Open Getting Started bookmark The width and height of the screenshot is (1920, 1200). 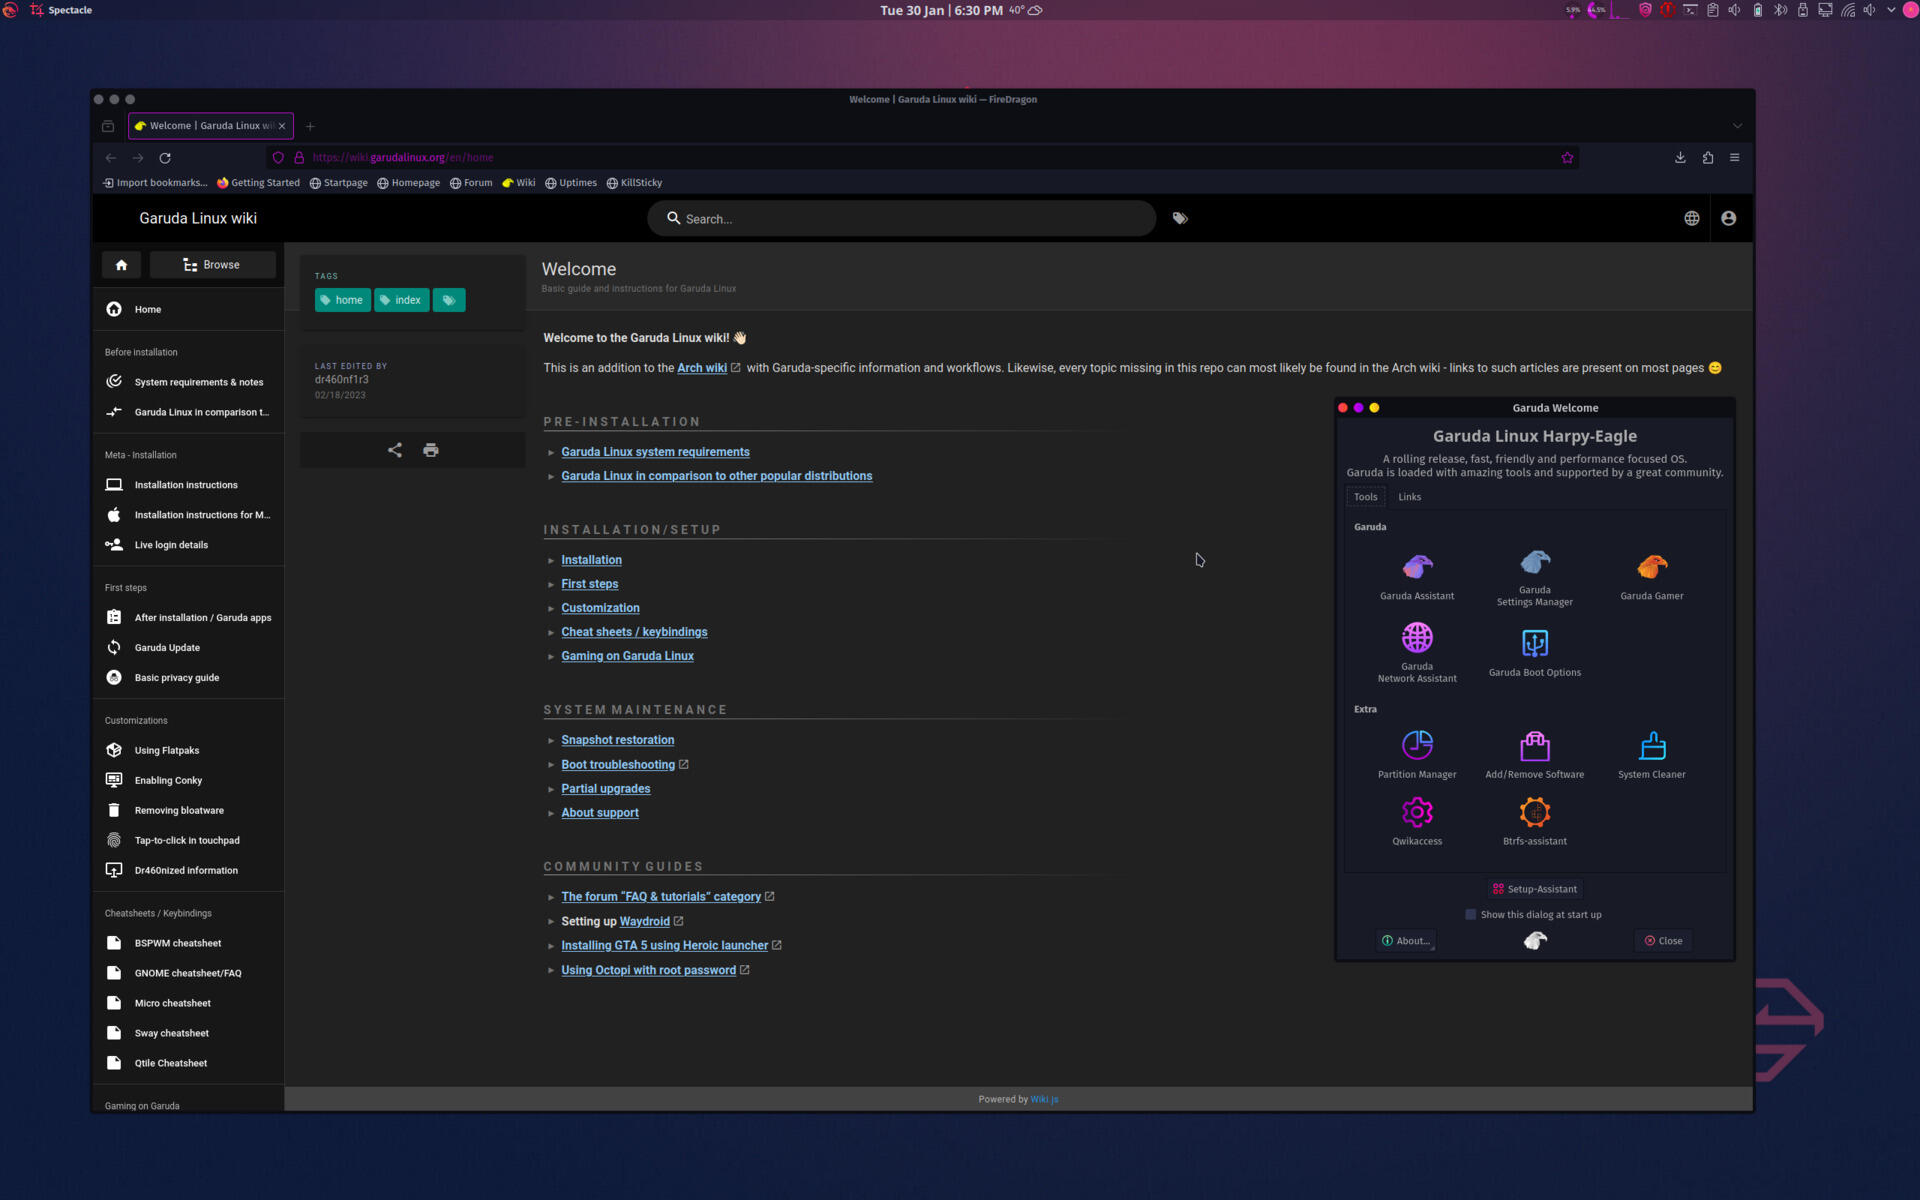pos(258,183)
